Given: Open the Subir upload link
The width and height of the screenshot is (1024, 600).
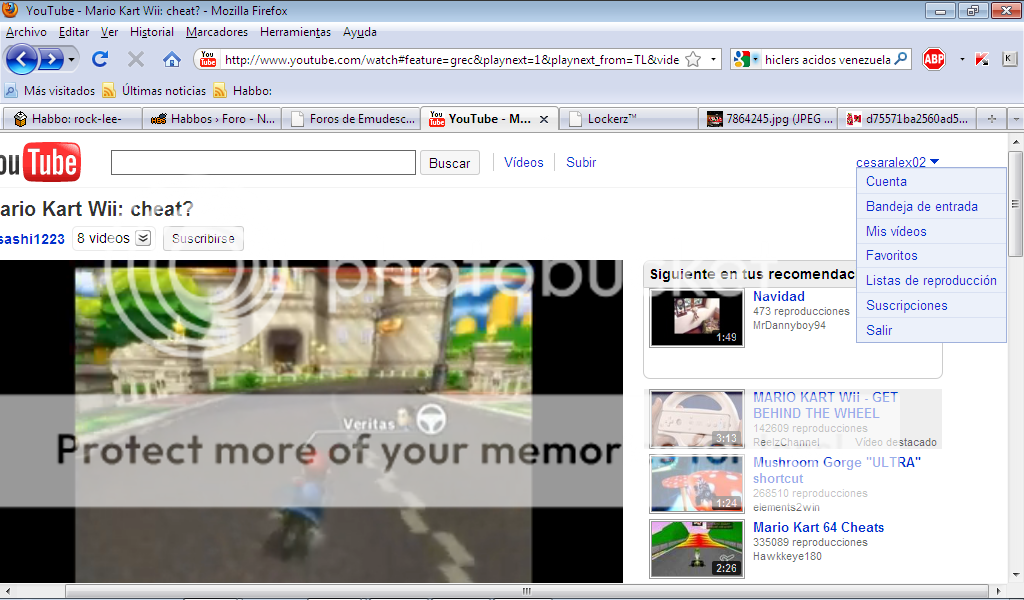Looking at the screenshot, I should [x=581, y=162].
